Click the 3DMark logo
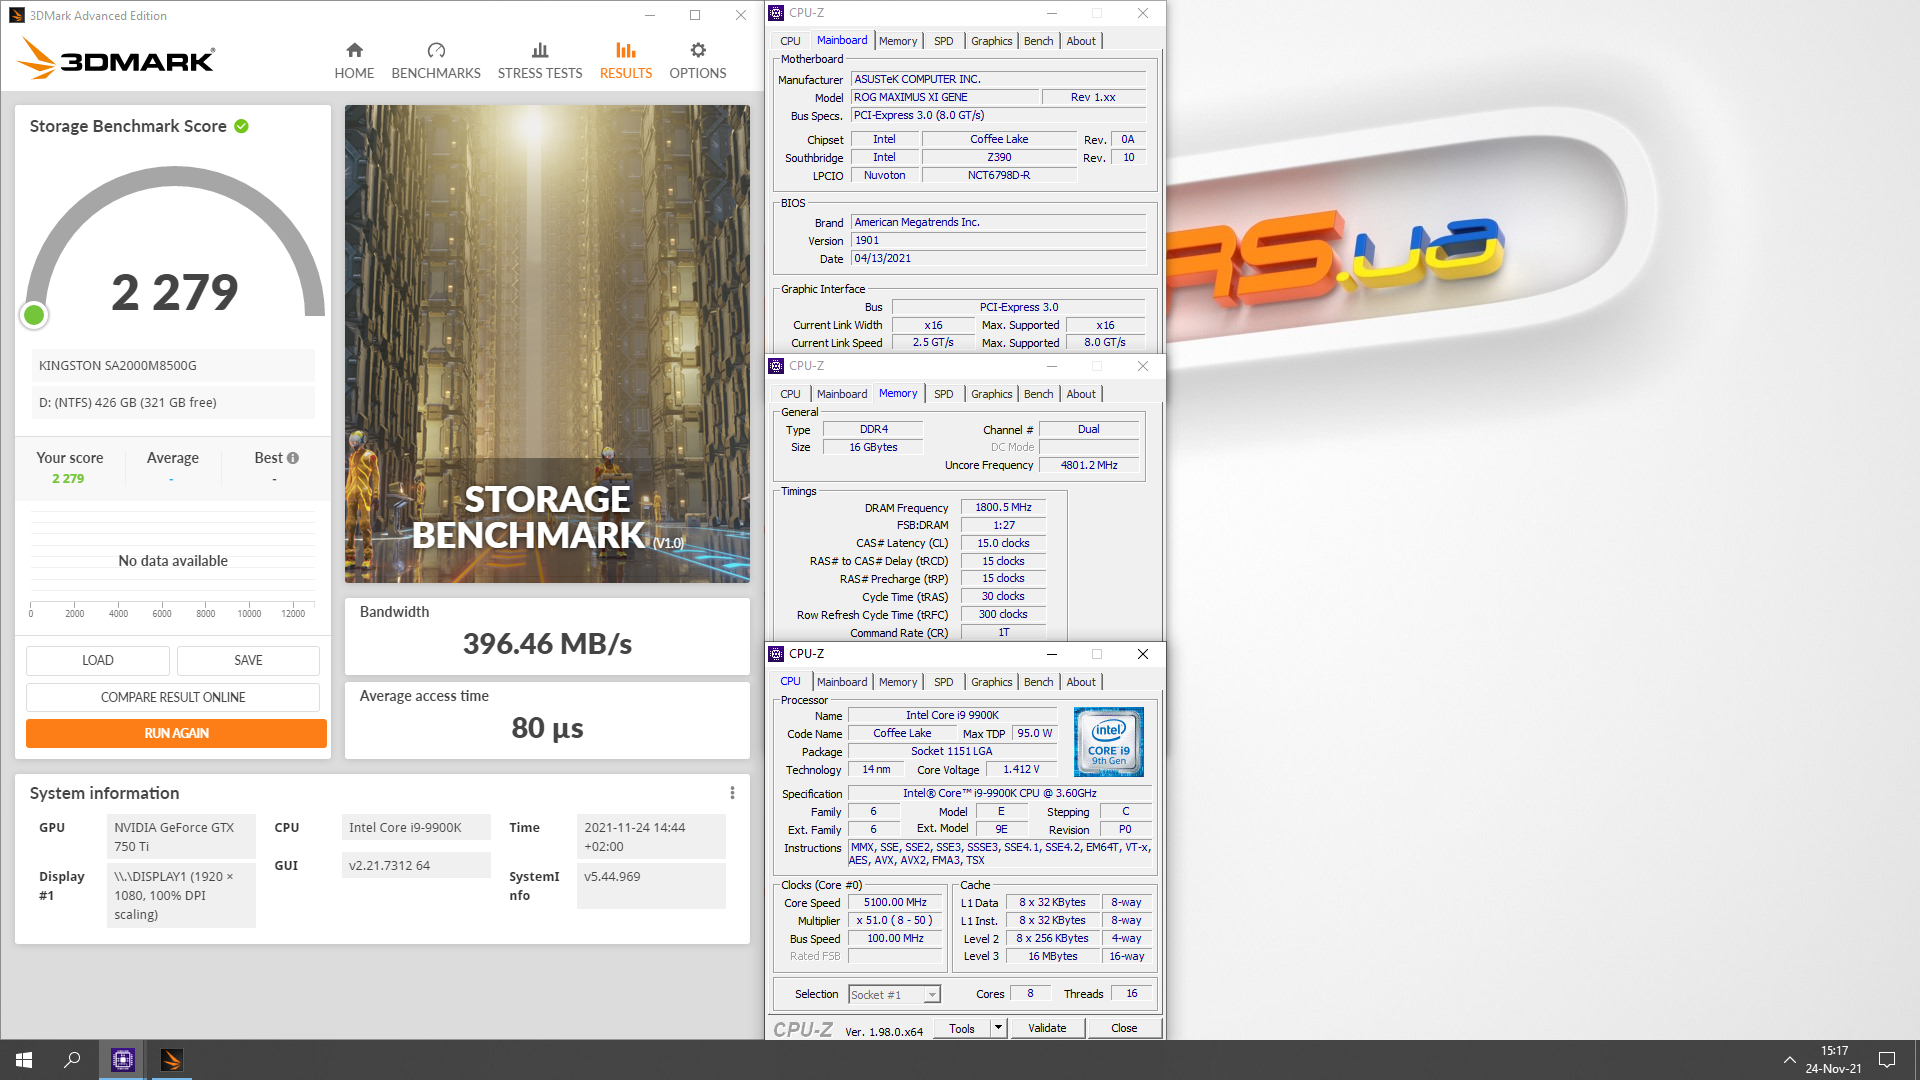This screenshot has width=1920, height=1080. click(x=116, y=59)
